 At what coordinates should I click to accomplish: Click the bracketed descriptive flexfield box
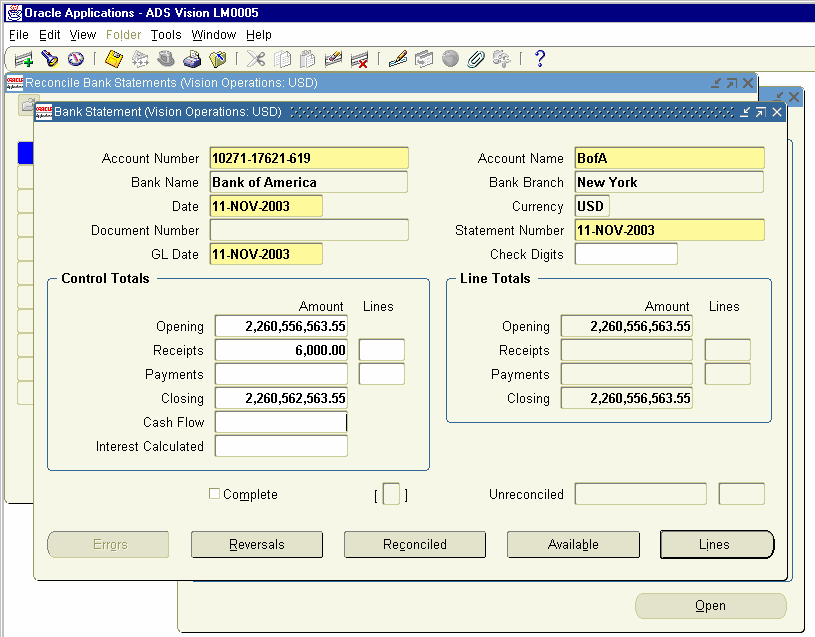(391, 494)
